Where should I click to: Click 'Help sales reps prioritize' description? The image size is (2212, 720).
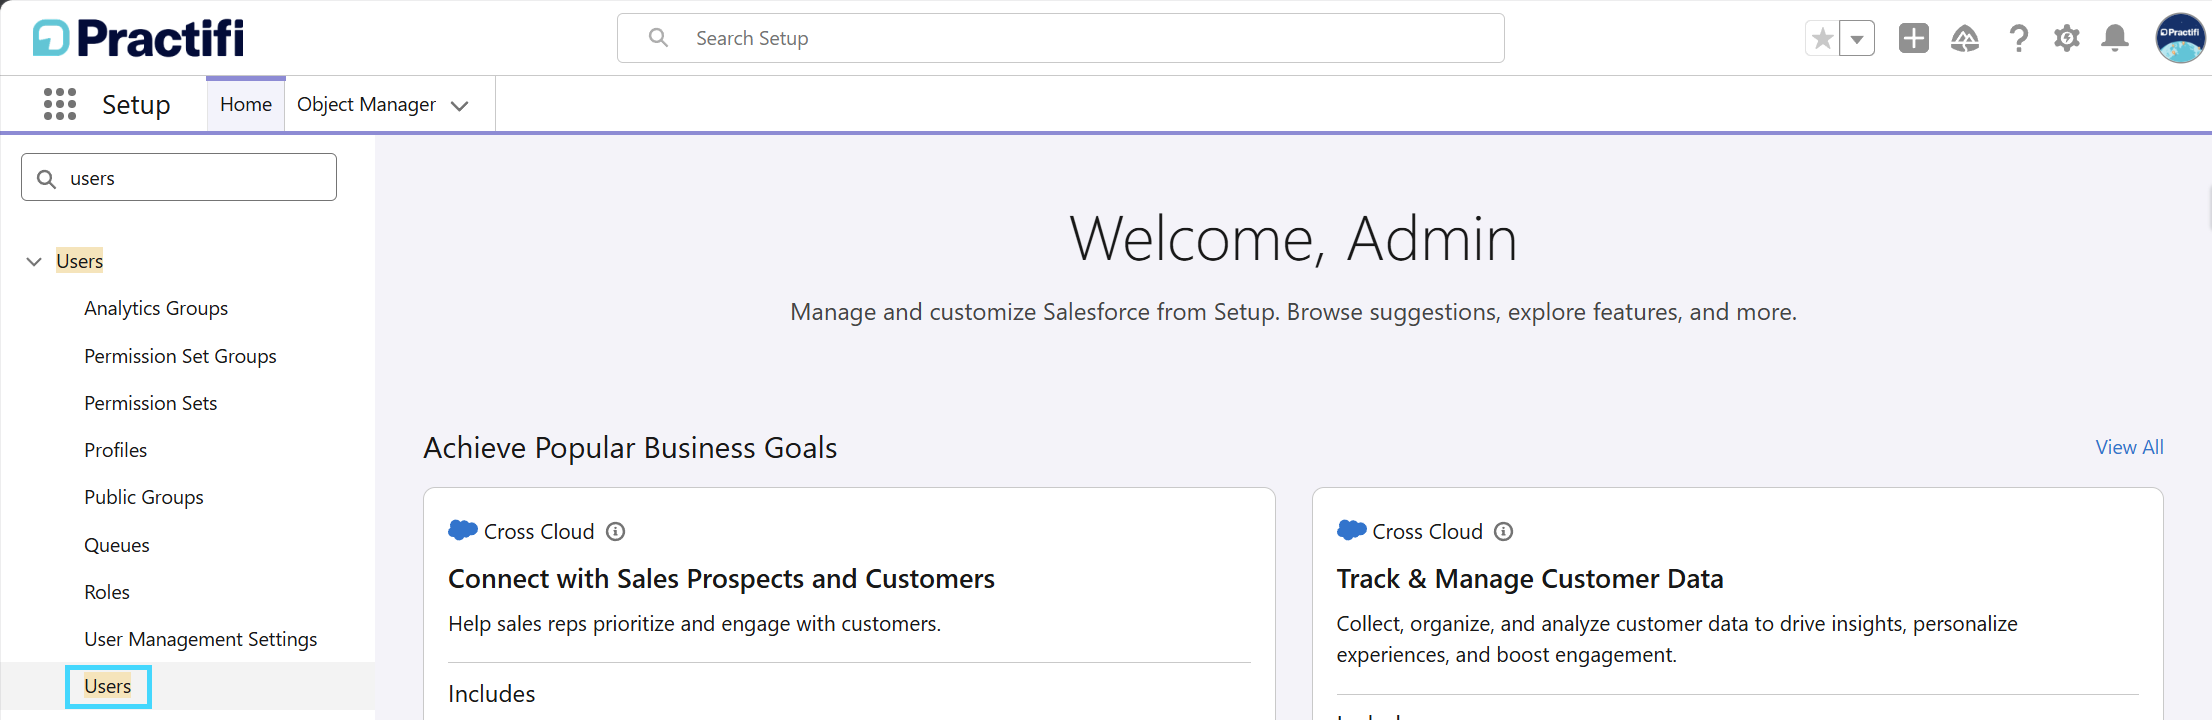tap(695, 624)
